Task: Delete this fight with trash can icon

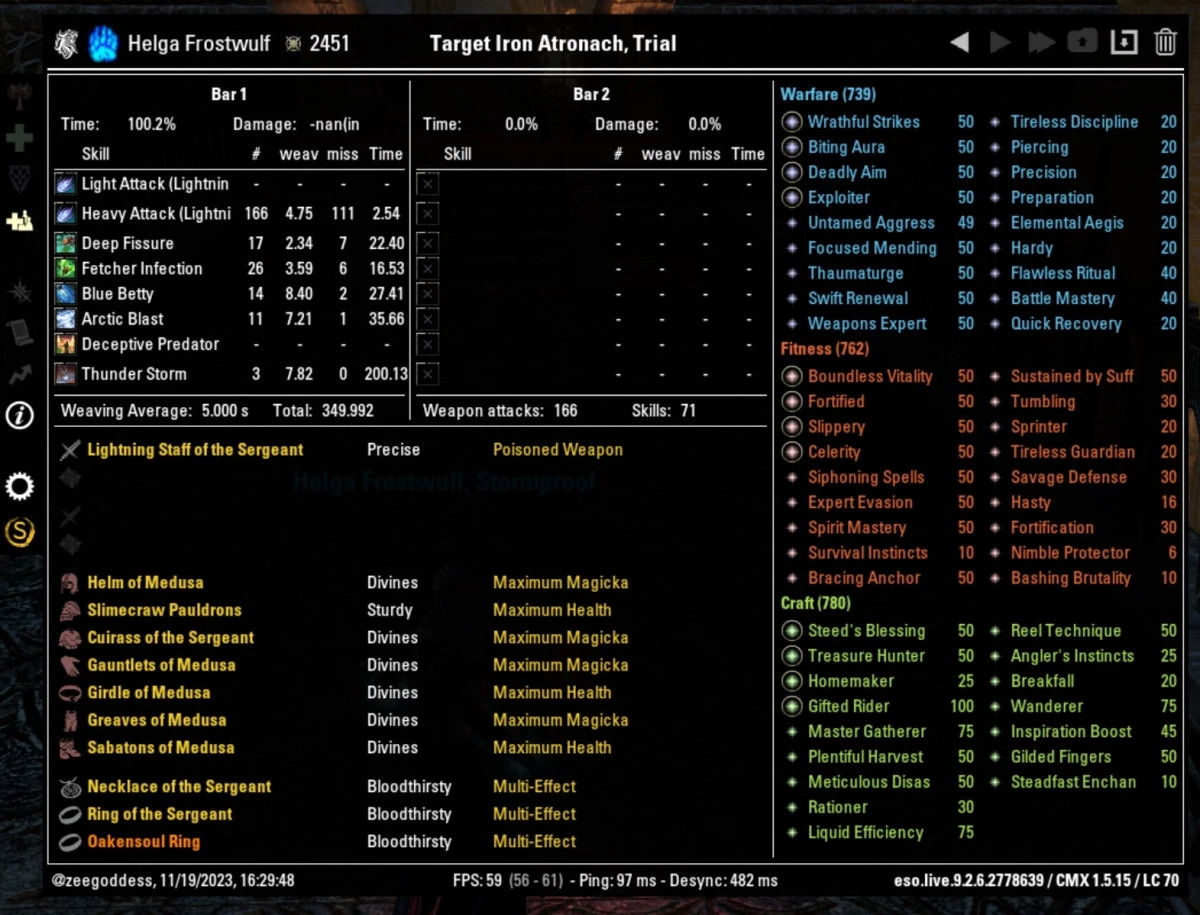Action: click(x=1165, y=43)
